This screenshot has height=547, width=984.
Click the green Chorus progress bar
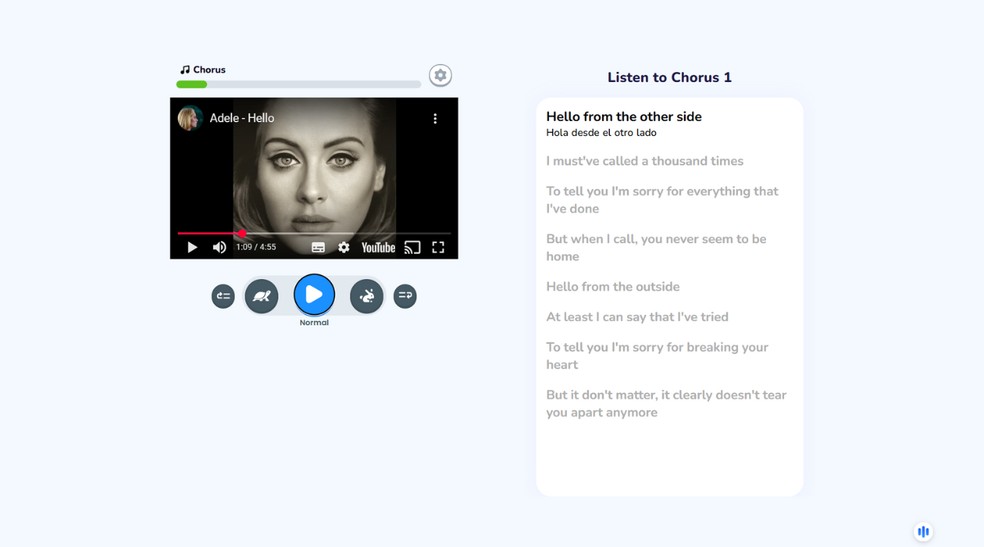pos(298,84)
